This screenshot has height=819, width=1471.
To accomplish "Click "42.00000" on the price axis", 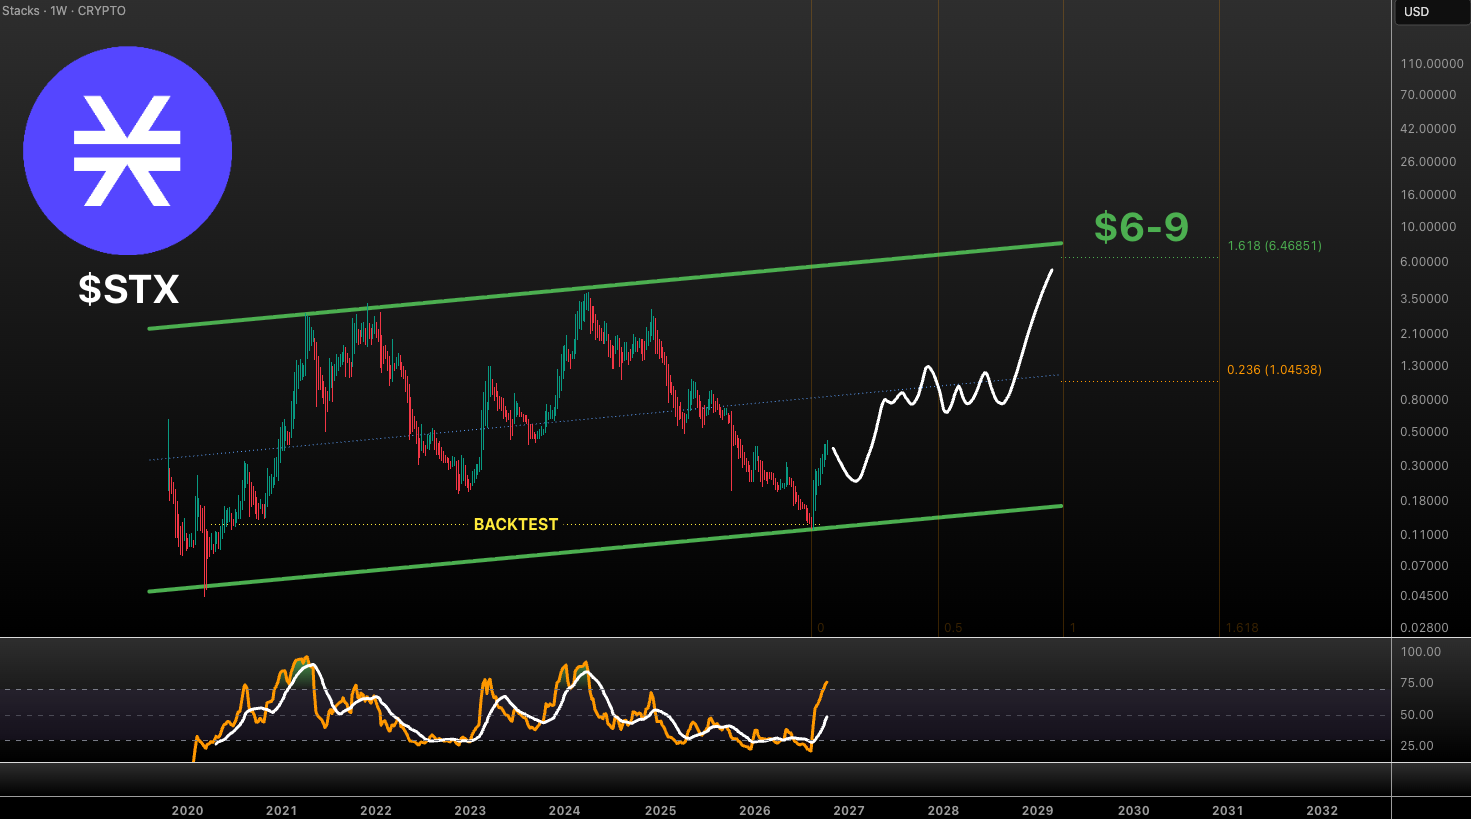I will coord(1428,129).
